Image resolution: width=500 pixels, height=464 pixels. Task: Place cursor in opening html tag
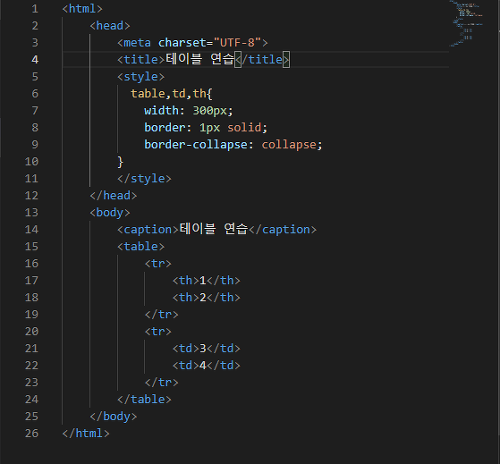(82, 9)
